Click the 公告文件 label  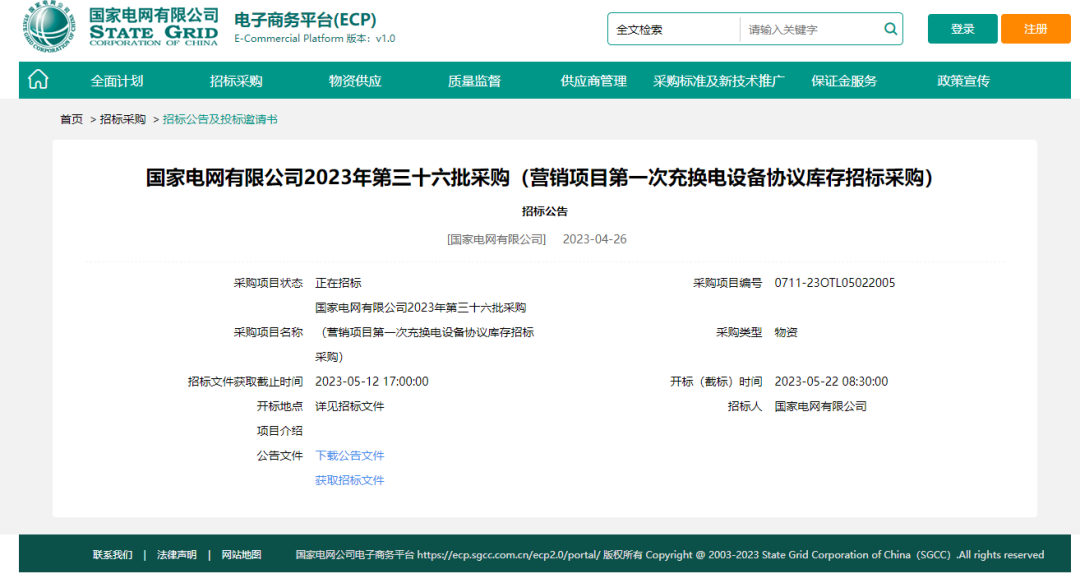point(280,456)
